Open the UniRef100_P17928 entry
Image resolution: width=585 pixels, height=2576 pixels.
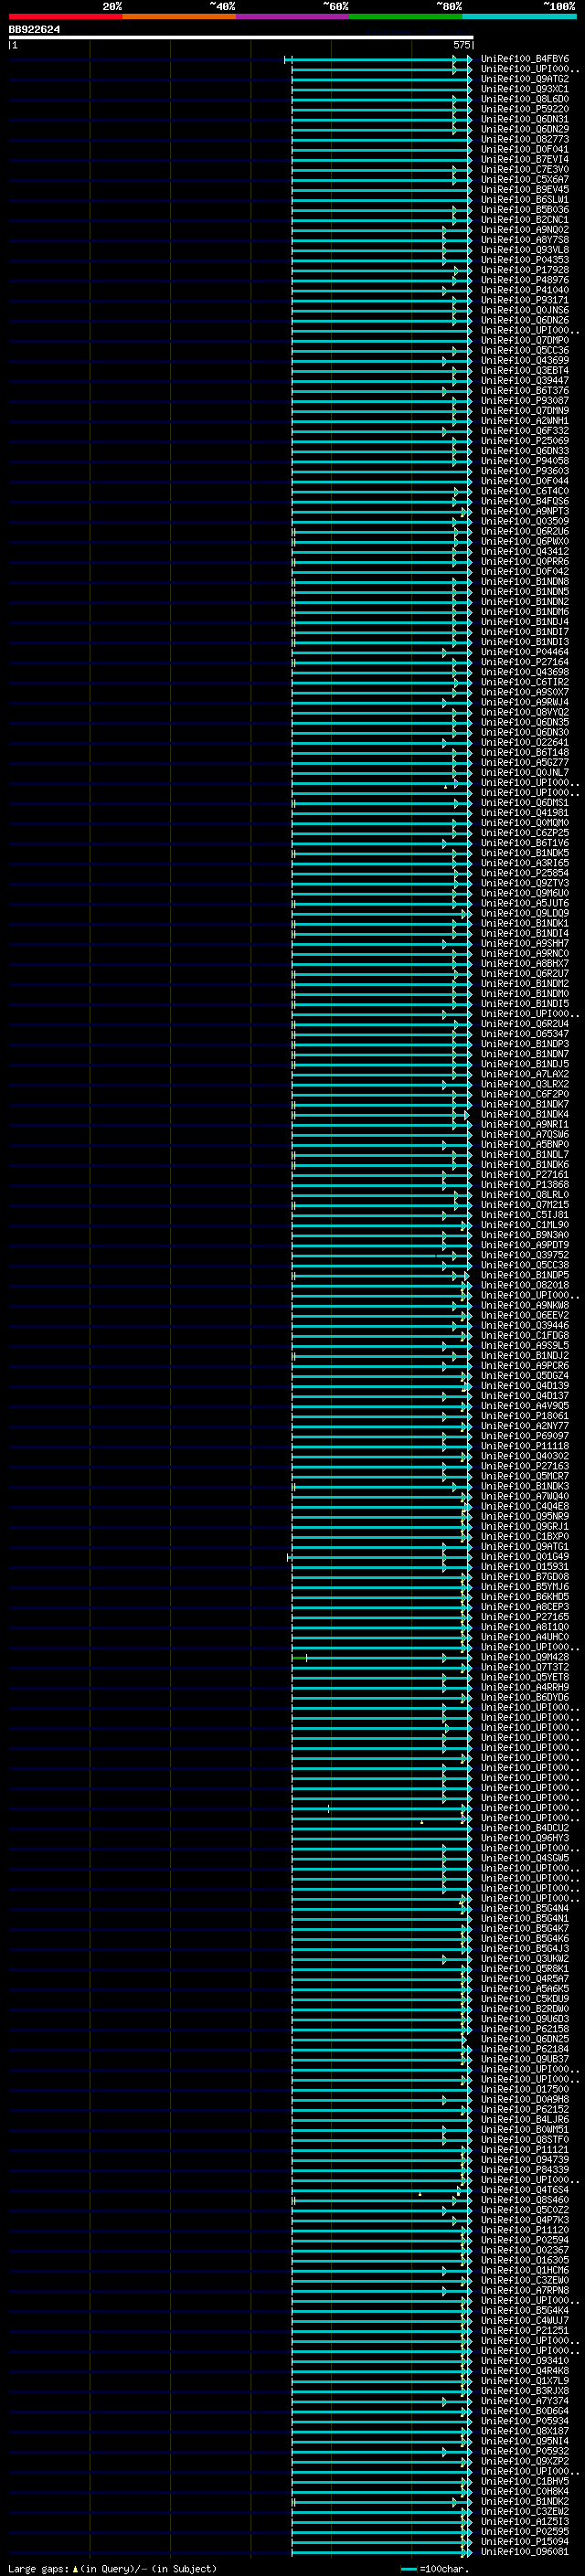coord(524,270)
